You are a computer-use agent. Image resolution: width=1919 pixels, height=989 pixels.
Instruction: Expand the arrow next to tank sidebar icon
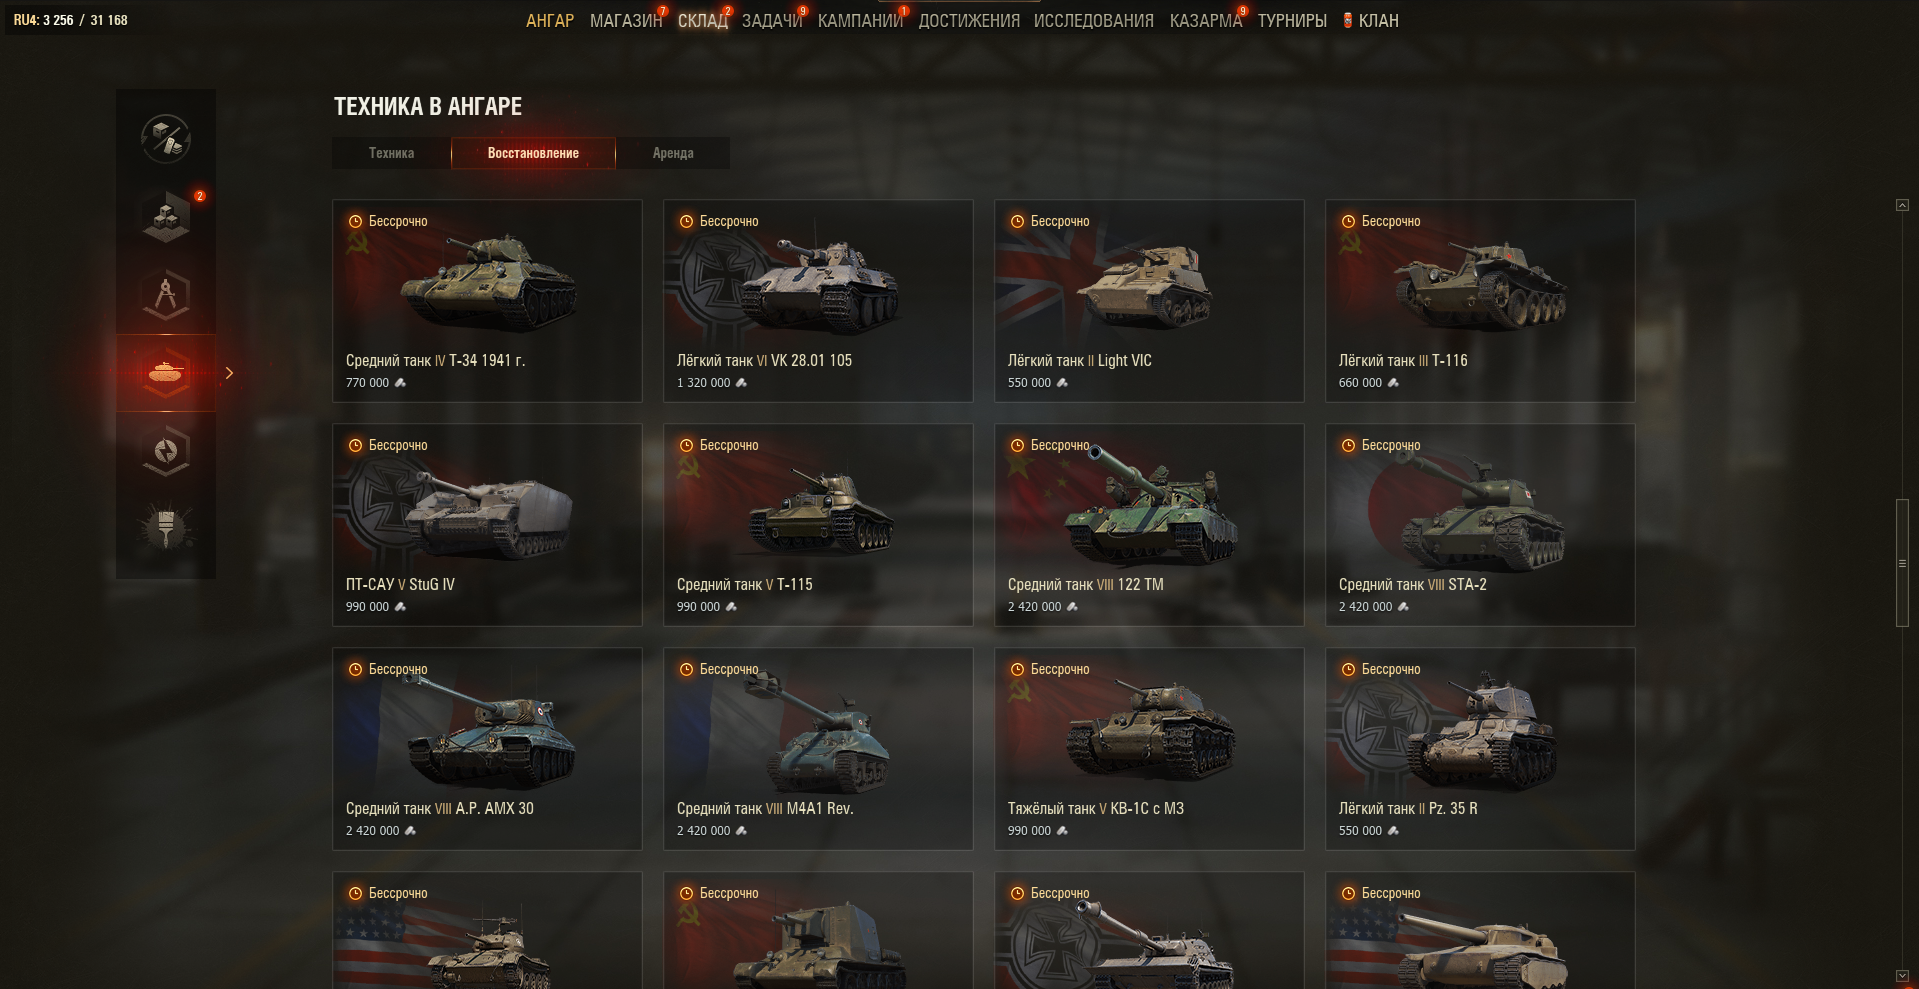[229, 373]
